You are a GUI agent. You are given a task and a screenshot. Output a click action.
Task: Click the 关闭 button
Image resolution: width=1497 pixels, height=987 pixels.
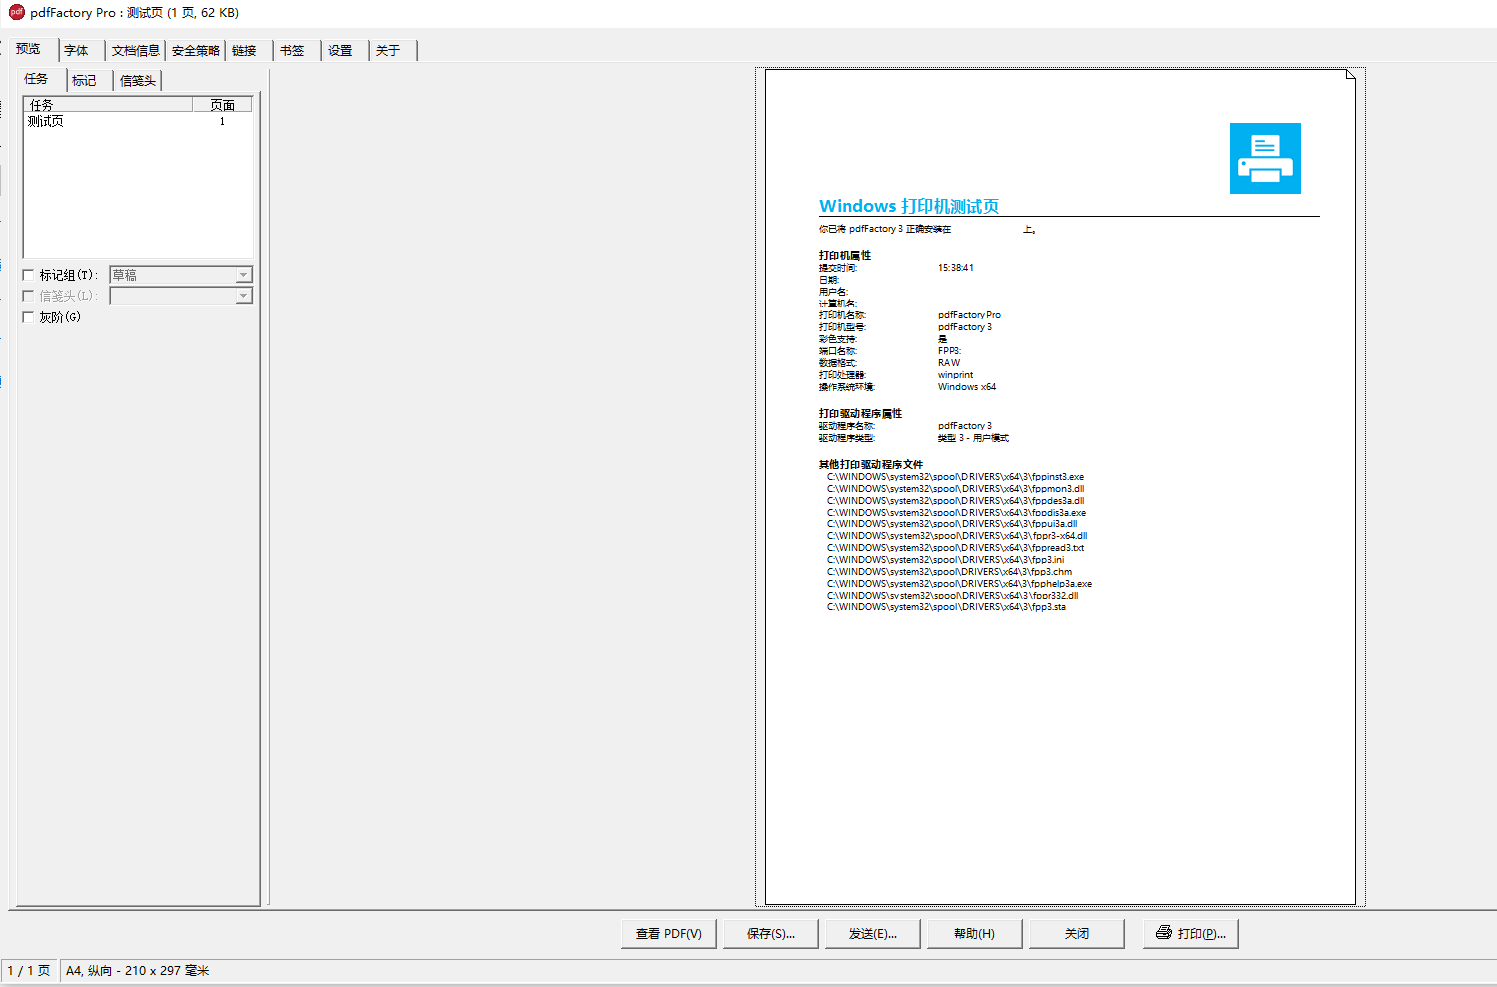tap(1077, 934)
